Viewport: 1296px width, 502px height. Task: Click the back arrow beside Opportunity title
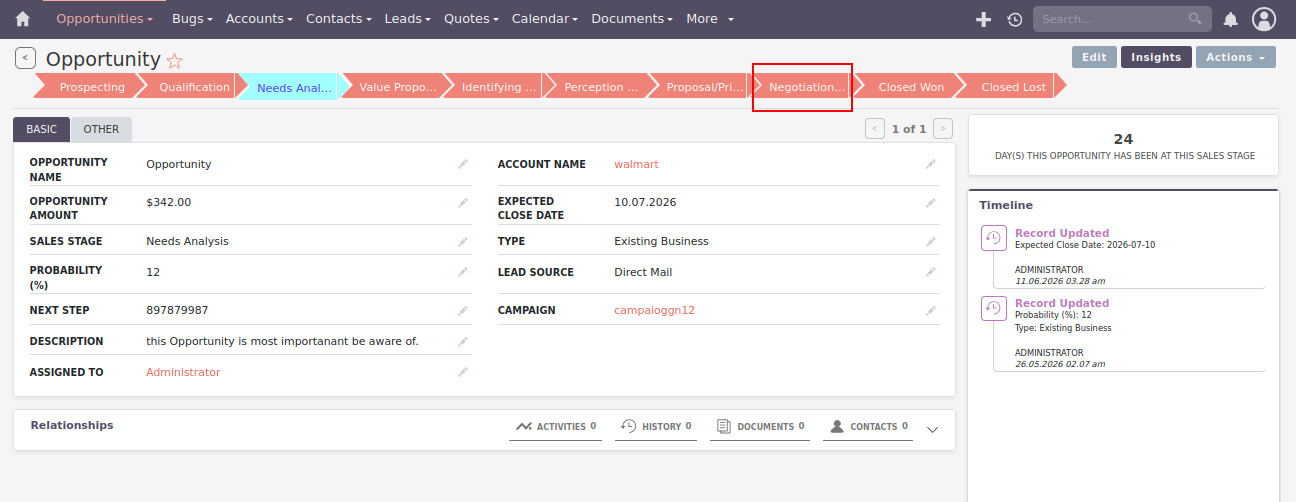[x=25, y=58]
